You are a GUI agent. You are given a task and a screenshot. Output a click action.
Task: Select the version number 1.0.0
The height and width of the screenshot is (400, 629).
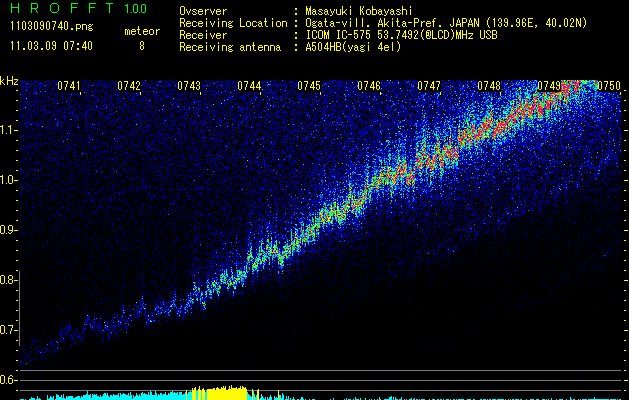[x=136, y=8]
